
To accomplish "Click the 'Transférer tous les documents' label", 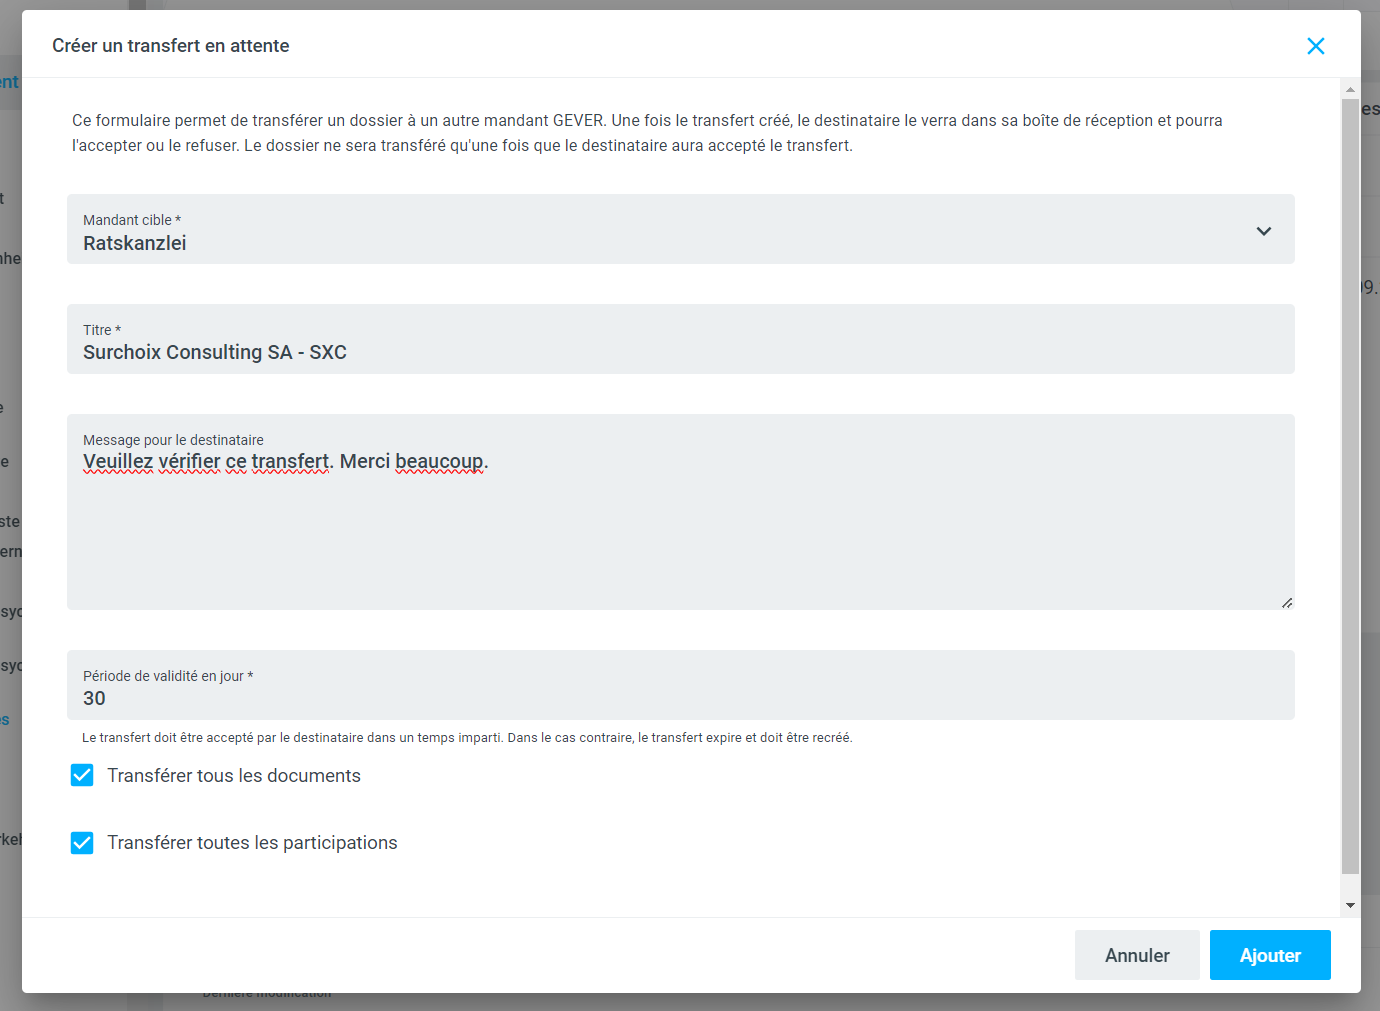I will (234, 776).
